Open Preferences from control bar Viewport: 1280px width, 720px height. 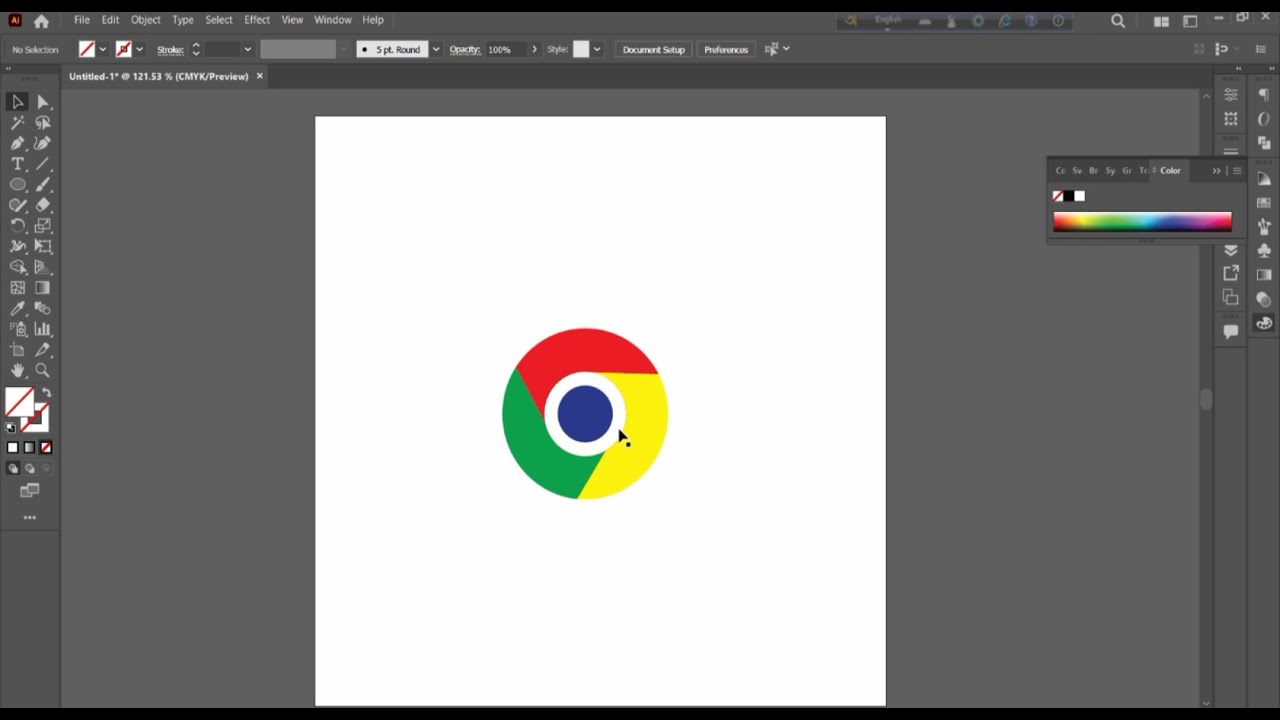click(x=726, y=49)
